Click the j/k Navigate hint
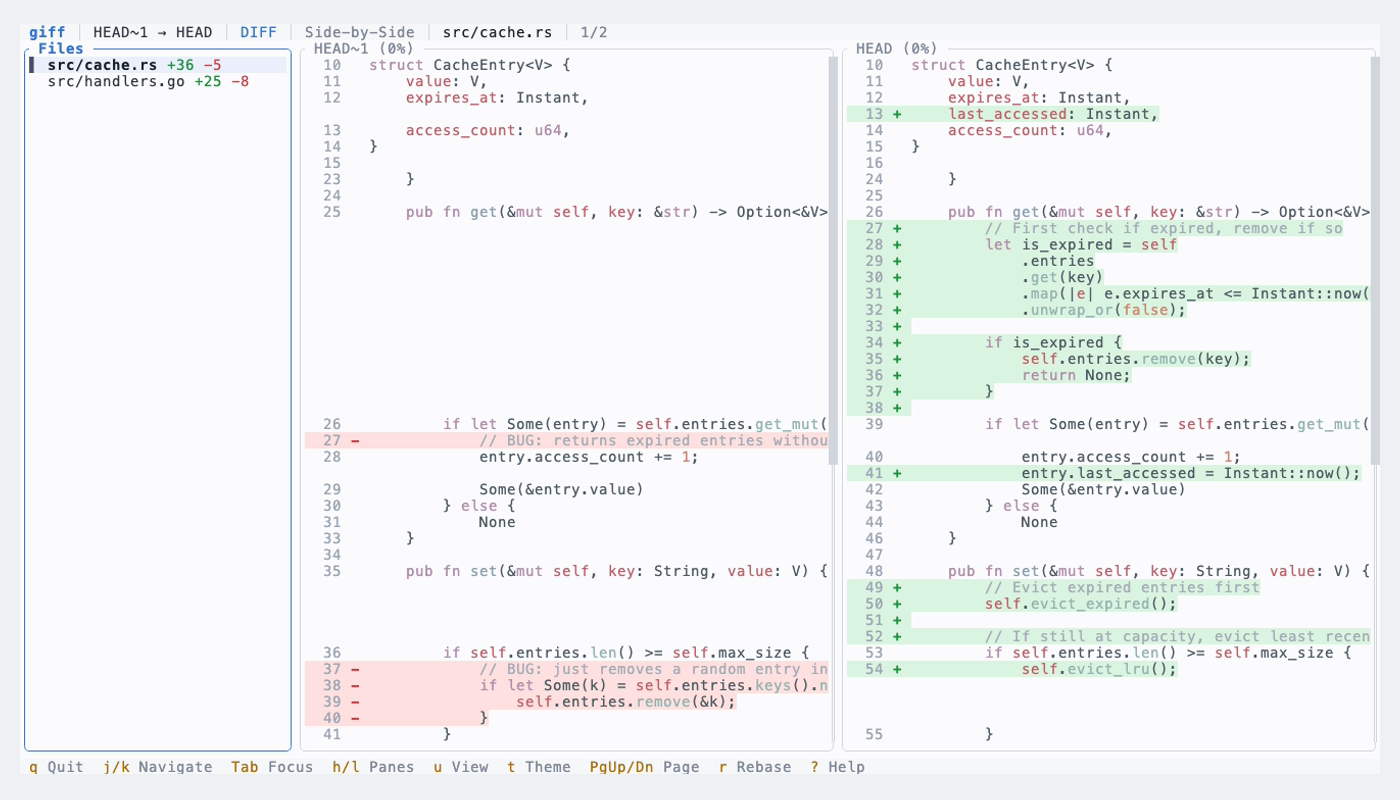The width and height of the screenshot is (1400, 800). tap(158, 767)
